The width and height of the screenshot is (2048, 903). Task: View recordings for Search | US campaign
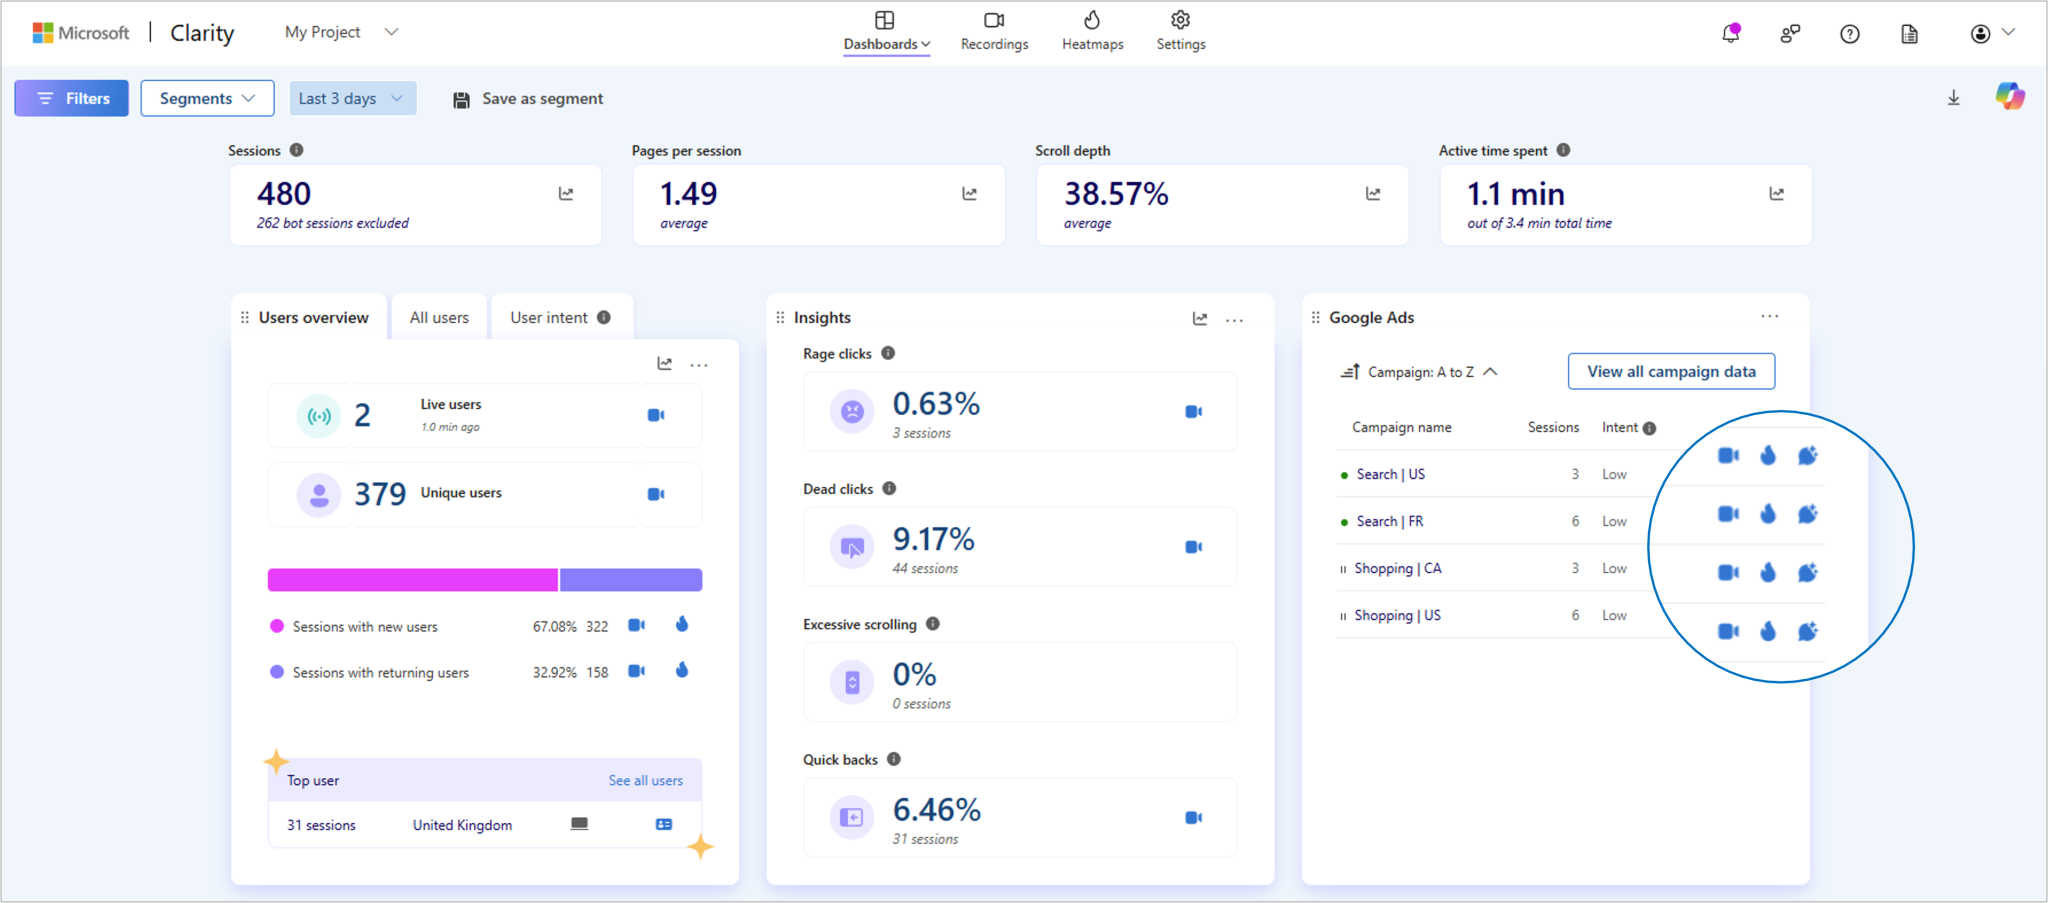[1728, 456]
